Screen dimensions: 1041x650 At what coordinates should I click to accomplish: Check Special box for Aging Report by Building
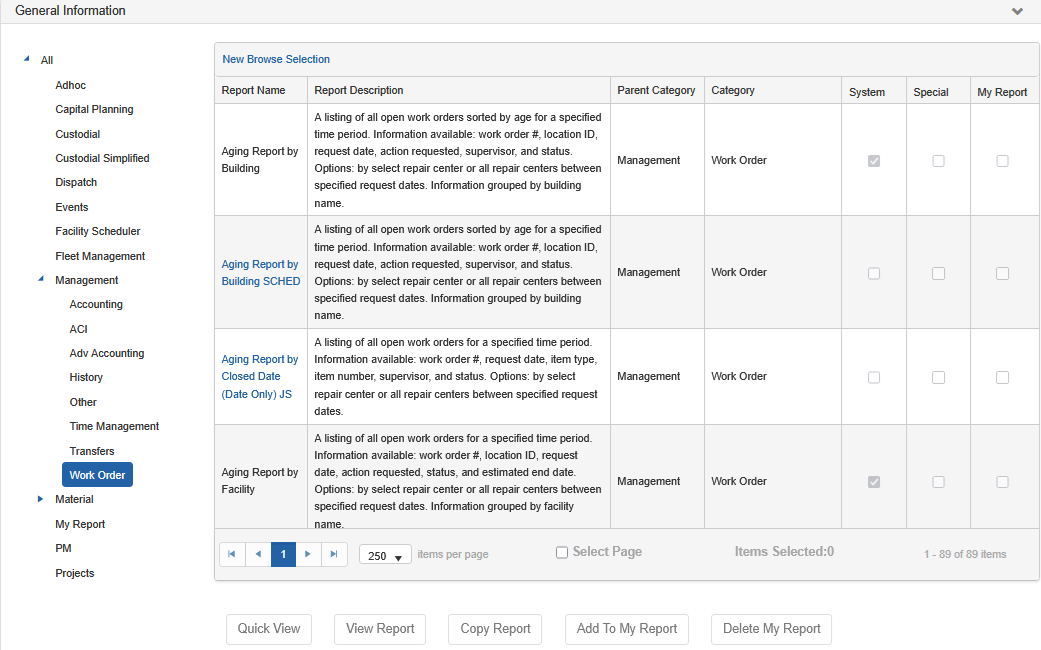point(938,161)
